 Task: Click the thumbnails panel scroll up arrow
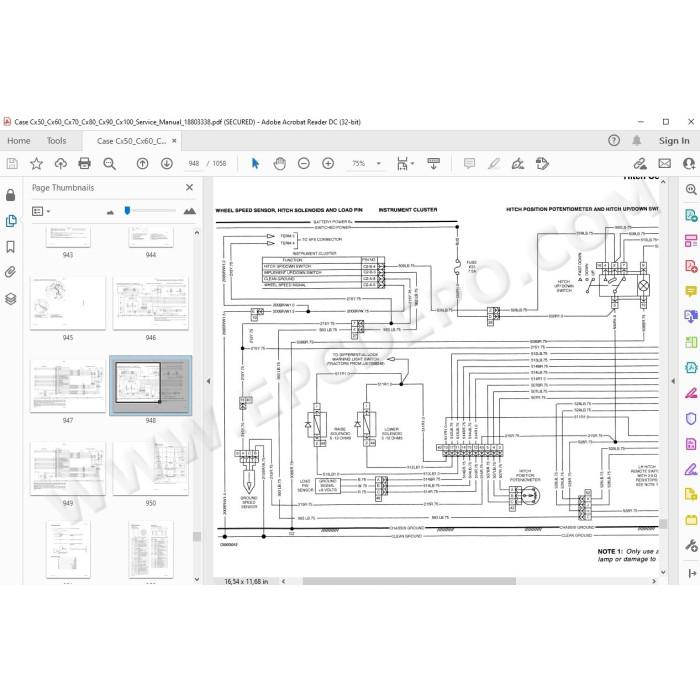(x=197, y=233)
